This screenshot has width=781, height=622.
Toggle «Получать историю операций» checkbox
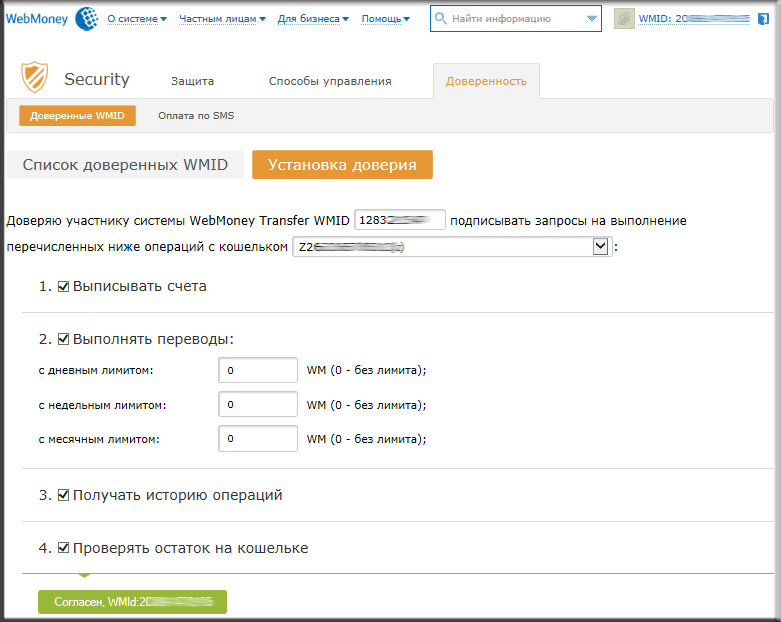pos(63,495)
